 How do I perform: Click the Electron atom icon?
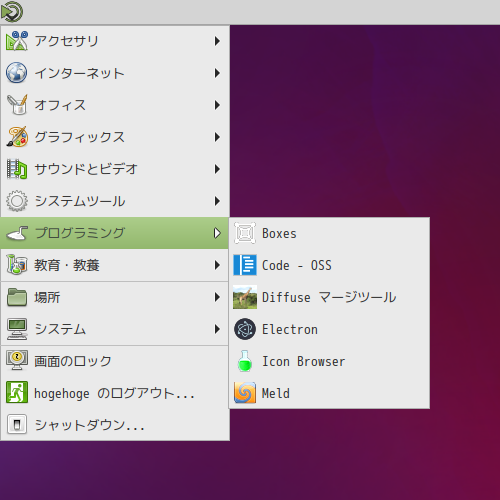[245, 329]
